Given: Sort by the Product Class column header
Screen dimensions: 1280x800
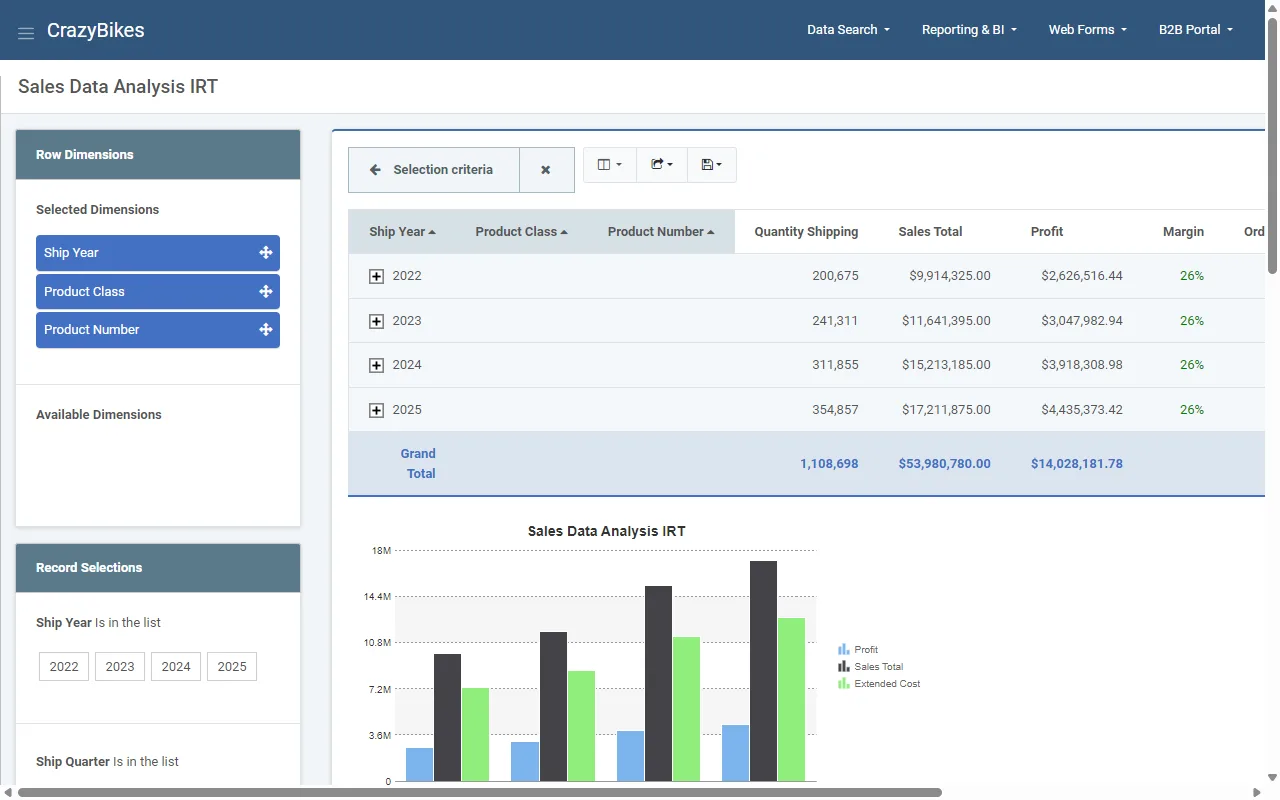Looking at the screenshot, I should pos(521,232).
